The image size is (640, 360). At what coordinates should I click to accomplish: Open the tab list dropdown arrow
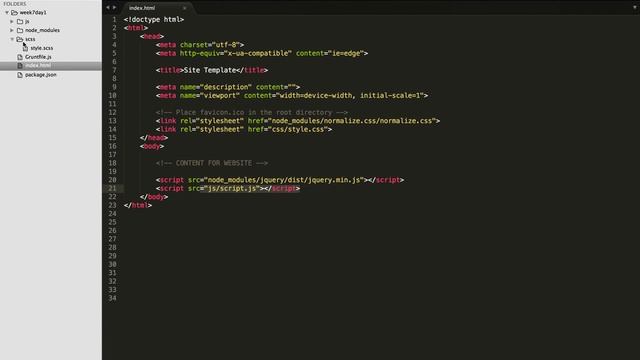(x=635, y=7)
